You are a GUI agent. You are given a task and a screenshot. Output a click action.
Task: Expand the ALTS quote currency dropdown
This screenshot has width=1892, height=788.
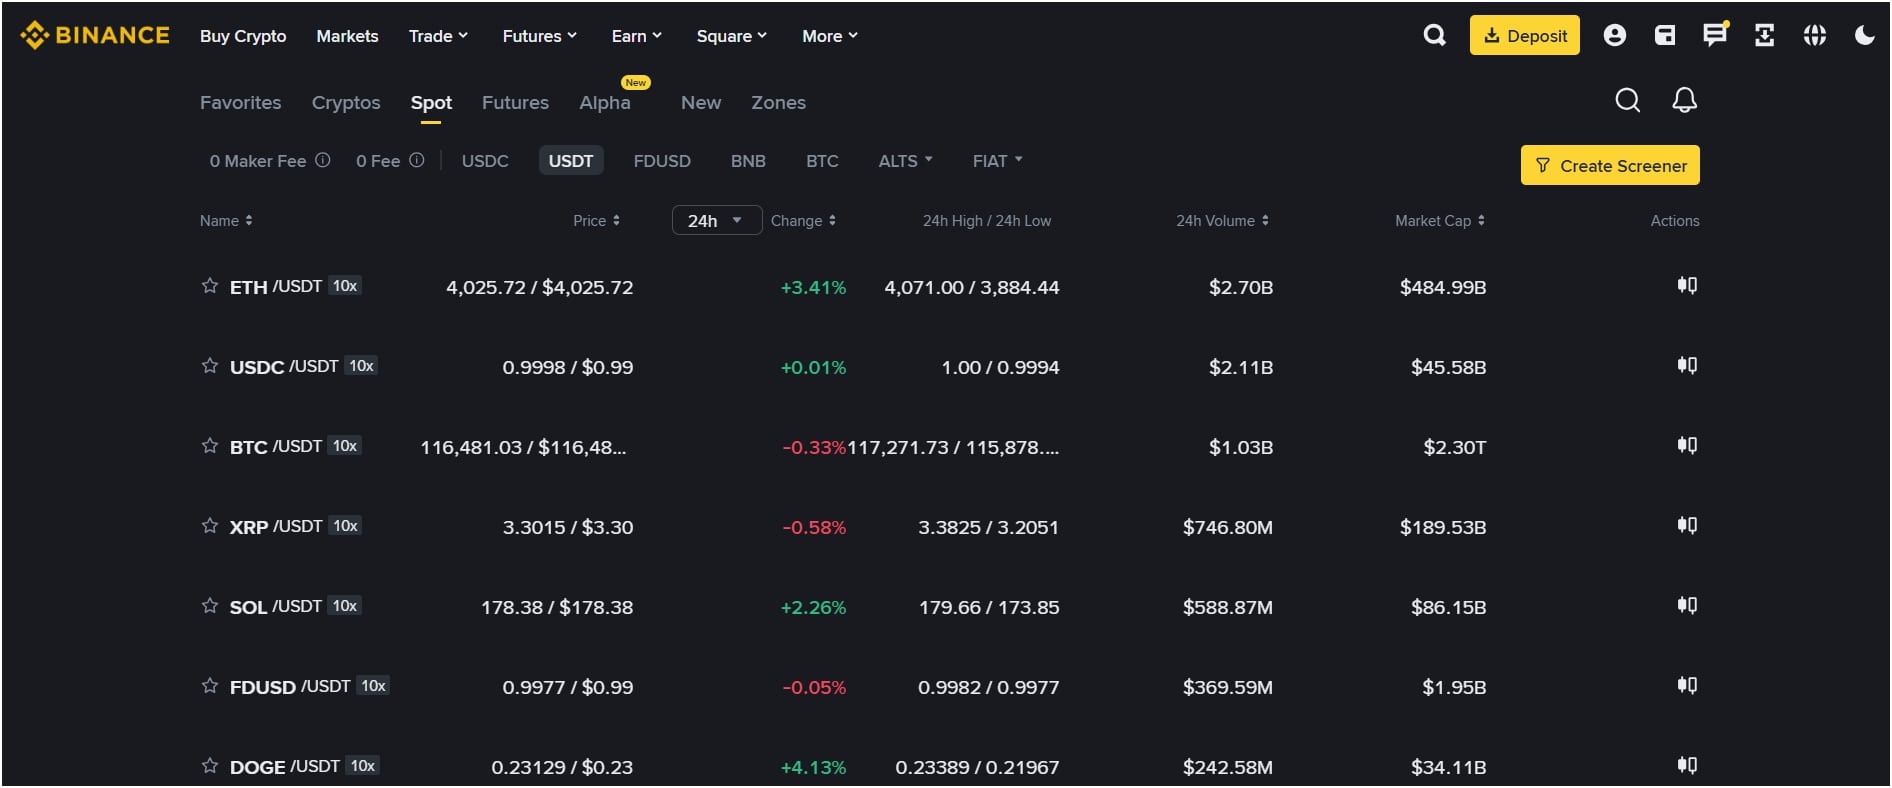pyautogui.click(x=905, y=161)
